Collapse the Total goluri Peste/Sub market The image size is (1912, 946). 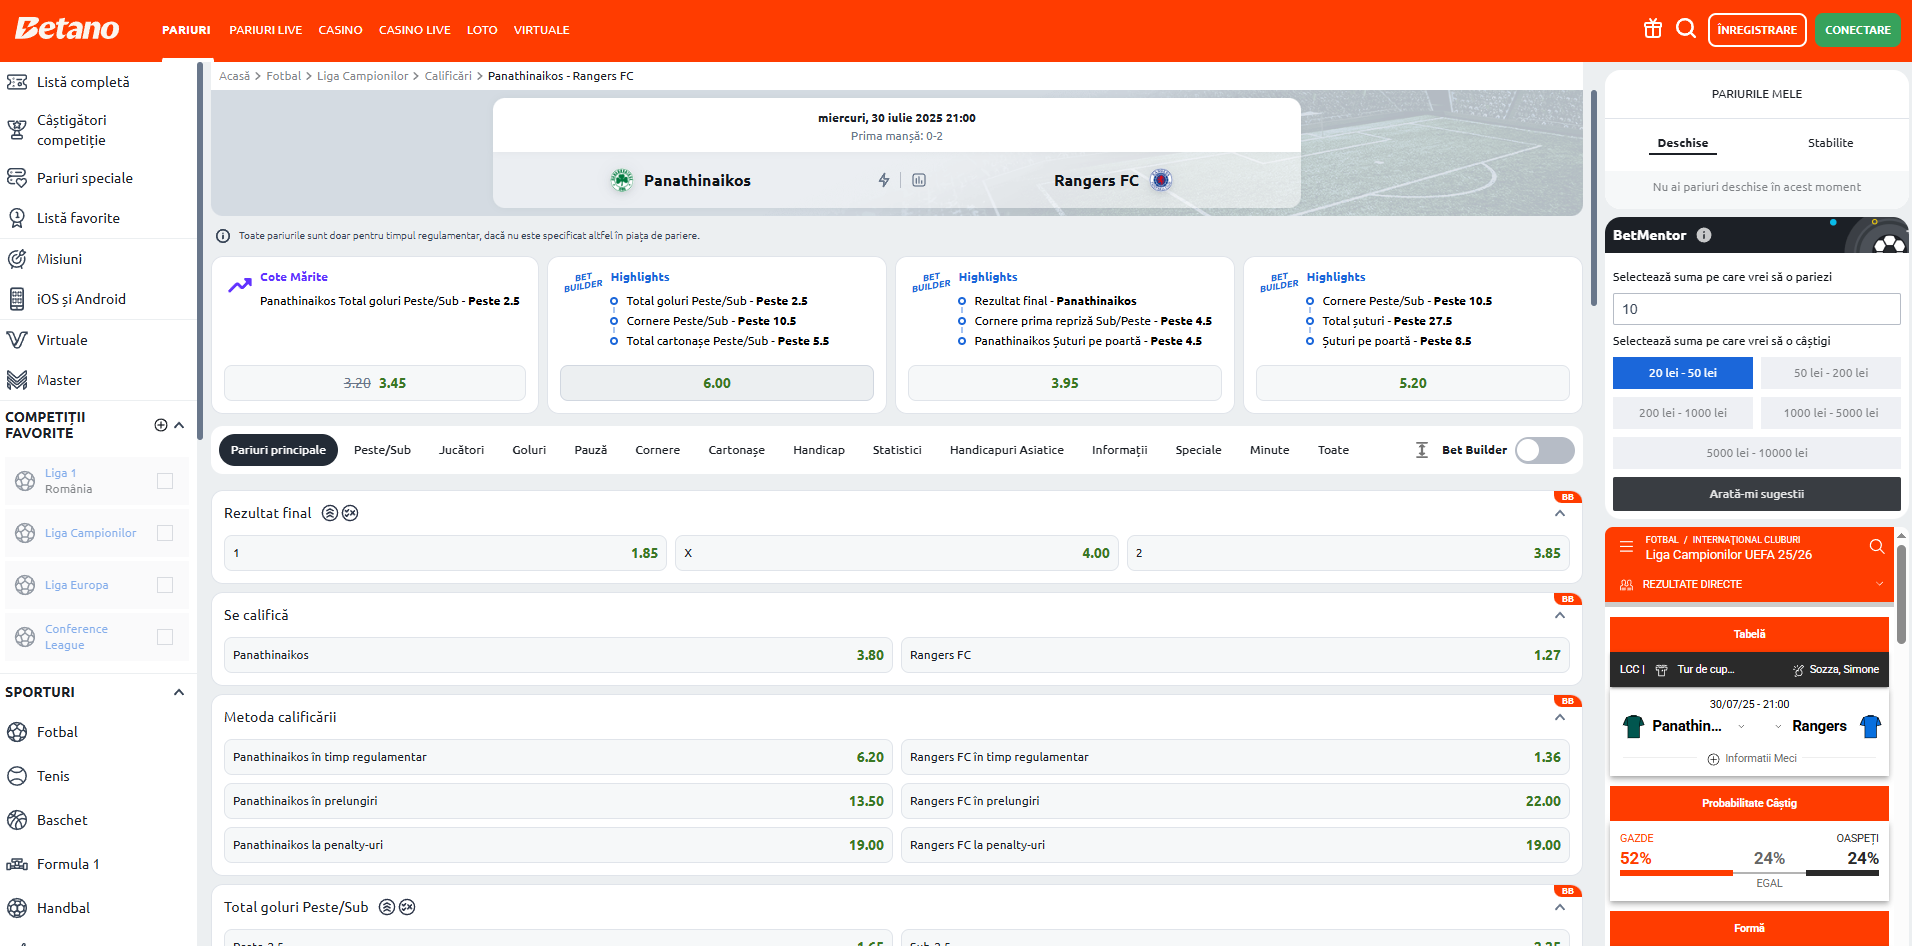1560,907
